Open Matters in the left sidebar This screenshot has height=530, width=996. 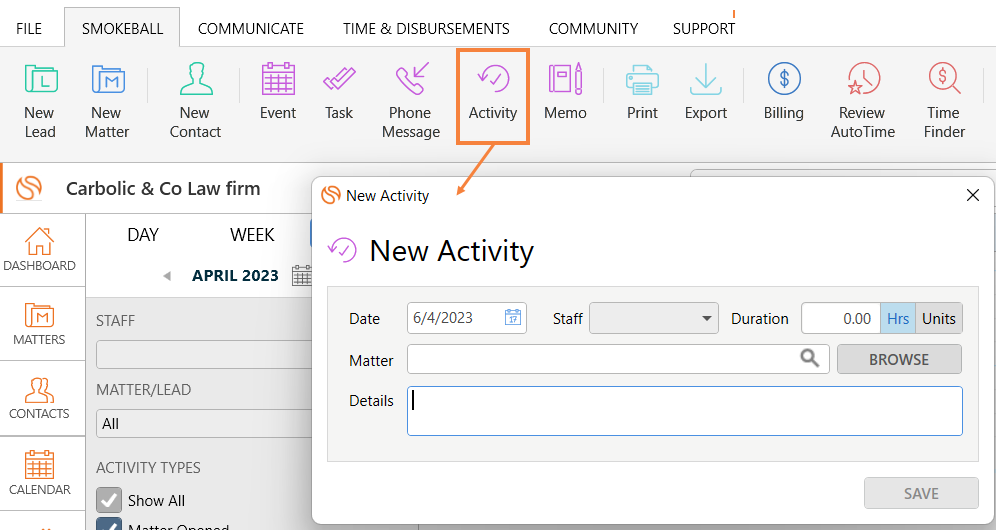tap(39, 323)
